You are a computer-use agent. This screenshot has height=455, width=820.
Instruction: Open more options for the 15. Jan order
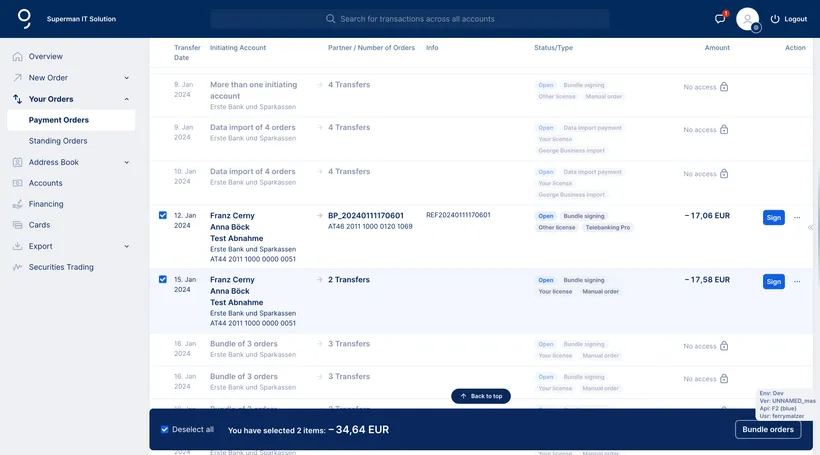coord(797,281)
